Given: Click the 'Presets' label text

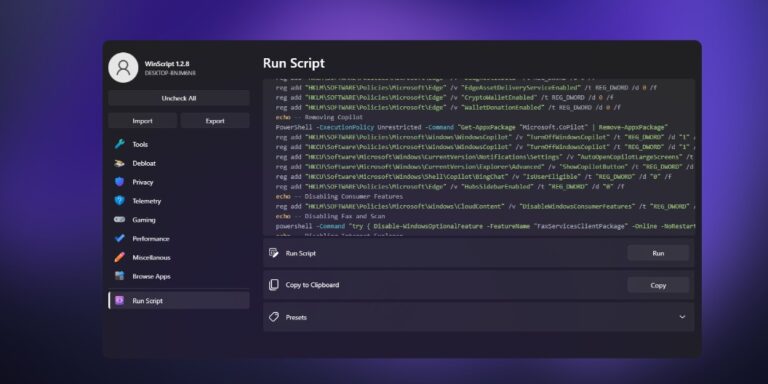Looking at the screenshot, I should [x=296, y=317].
